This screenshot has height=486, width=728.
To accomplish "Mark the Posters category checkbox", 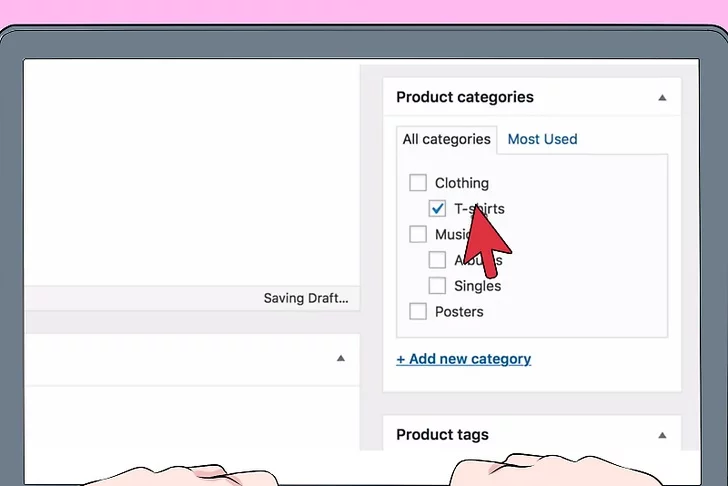I will pyautogui.click(x=418, y=312).
